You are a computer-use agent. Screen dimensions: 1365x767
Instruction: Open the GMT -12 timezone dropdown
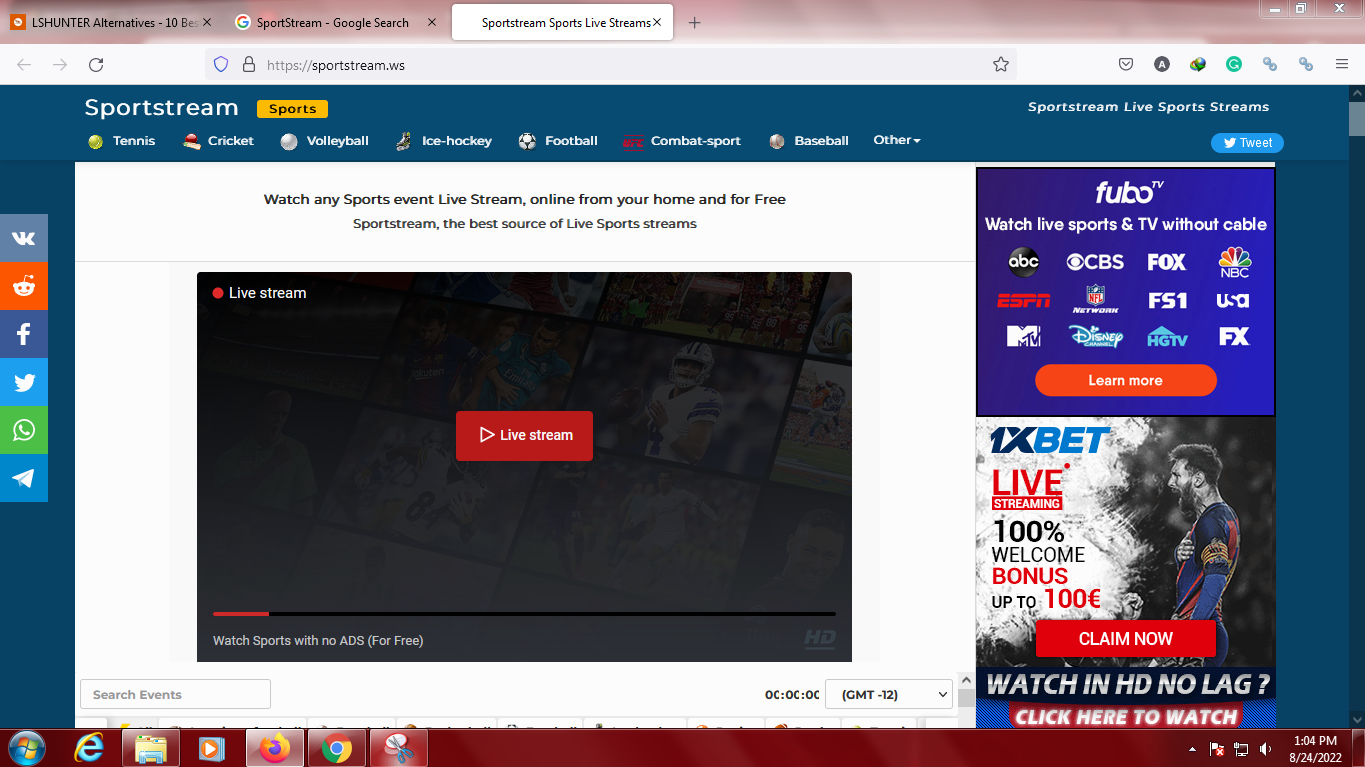click(889, 694)
